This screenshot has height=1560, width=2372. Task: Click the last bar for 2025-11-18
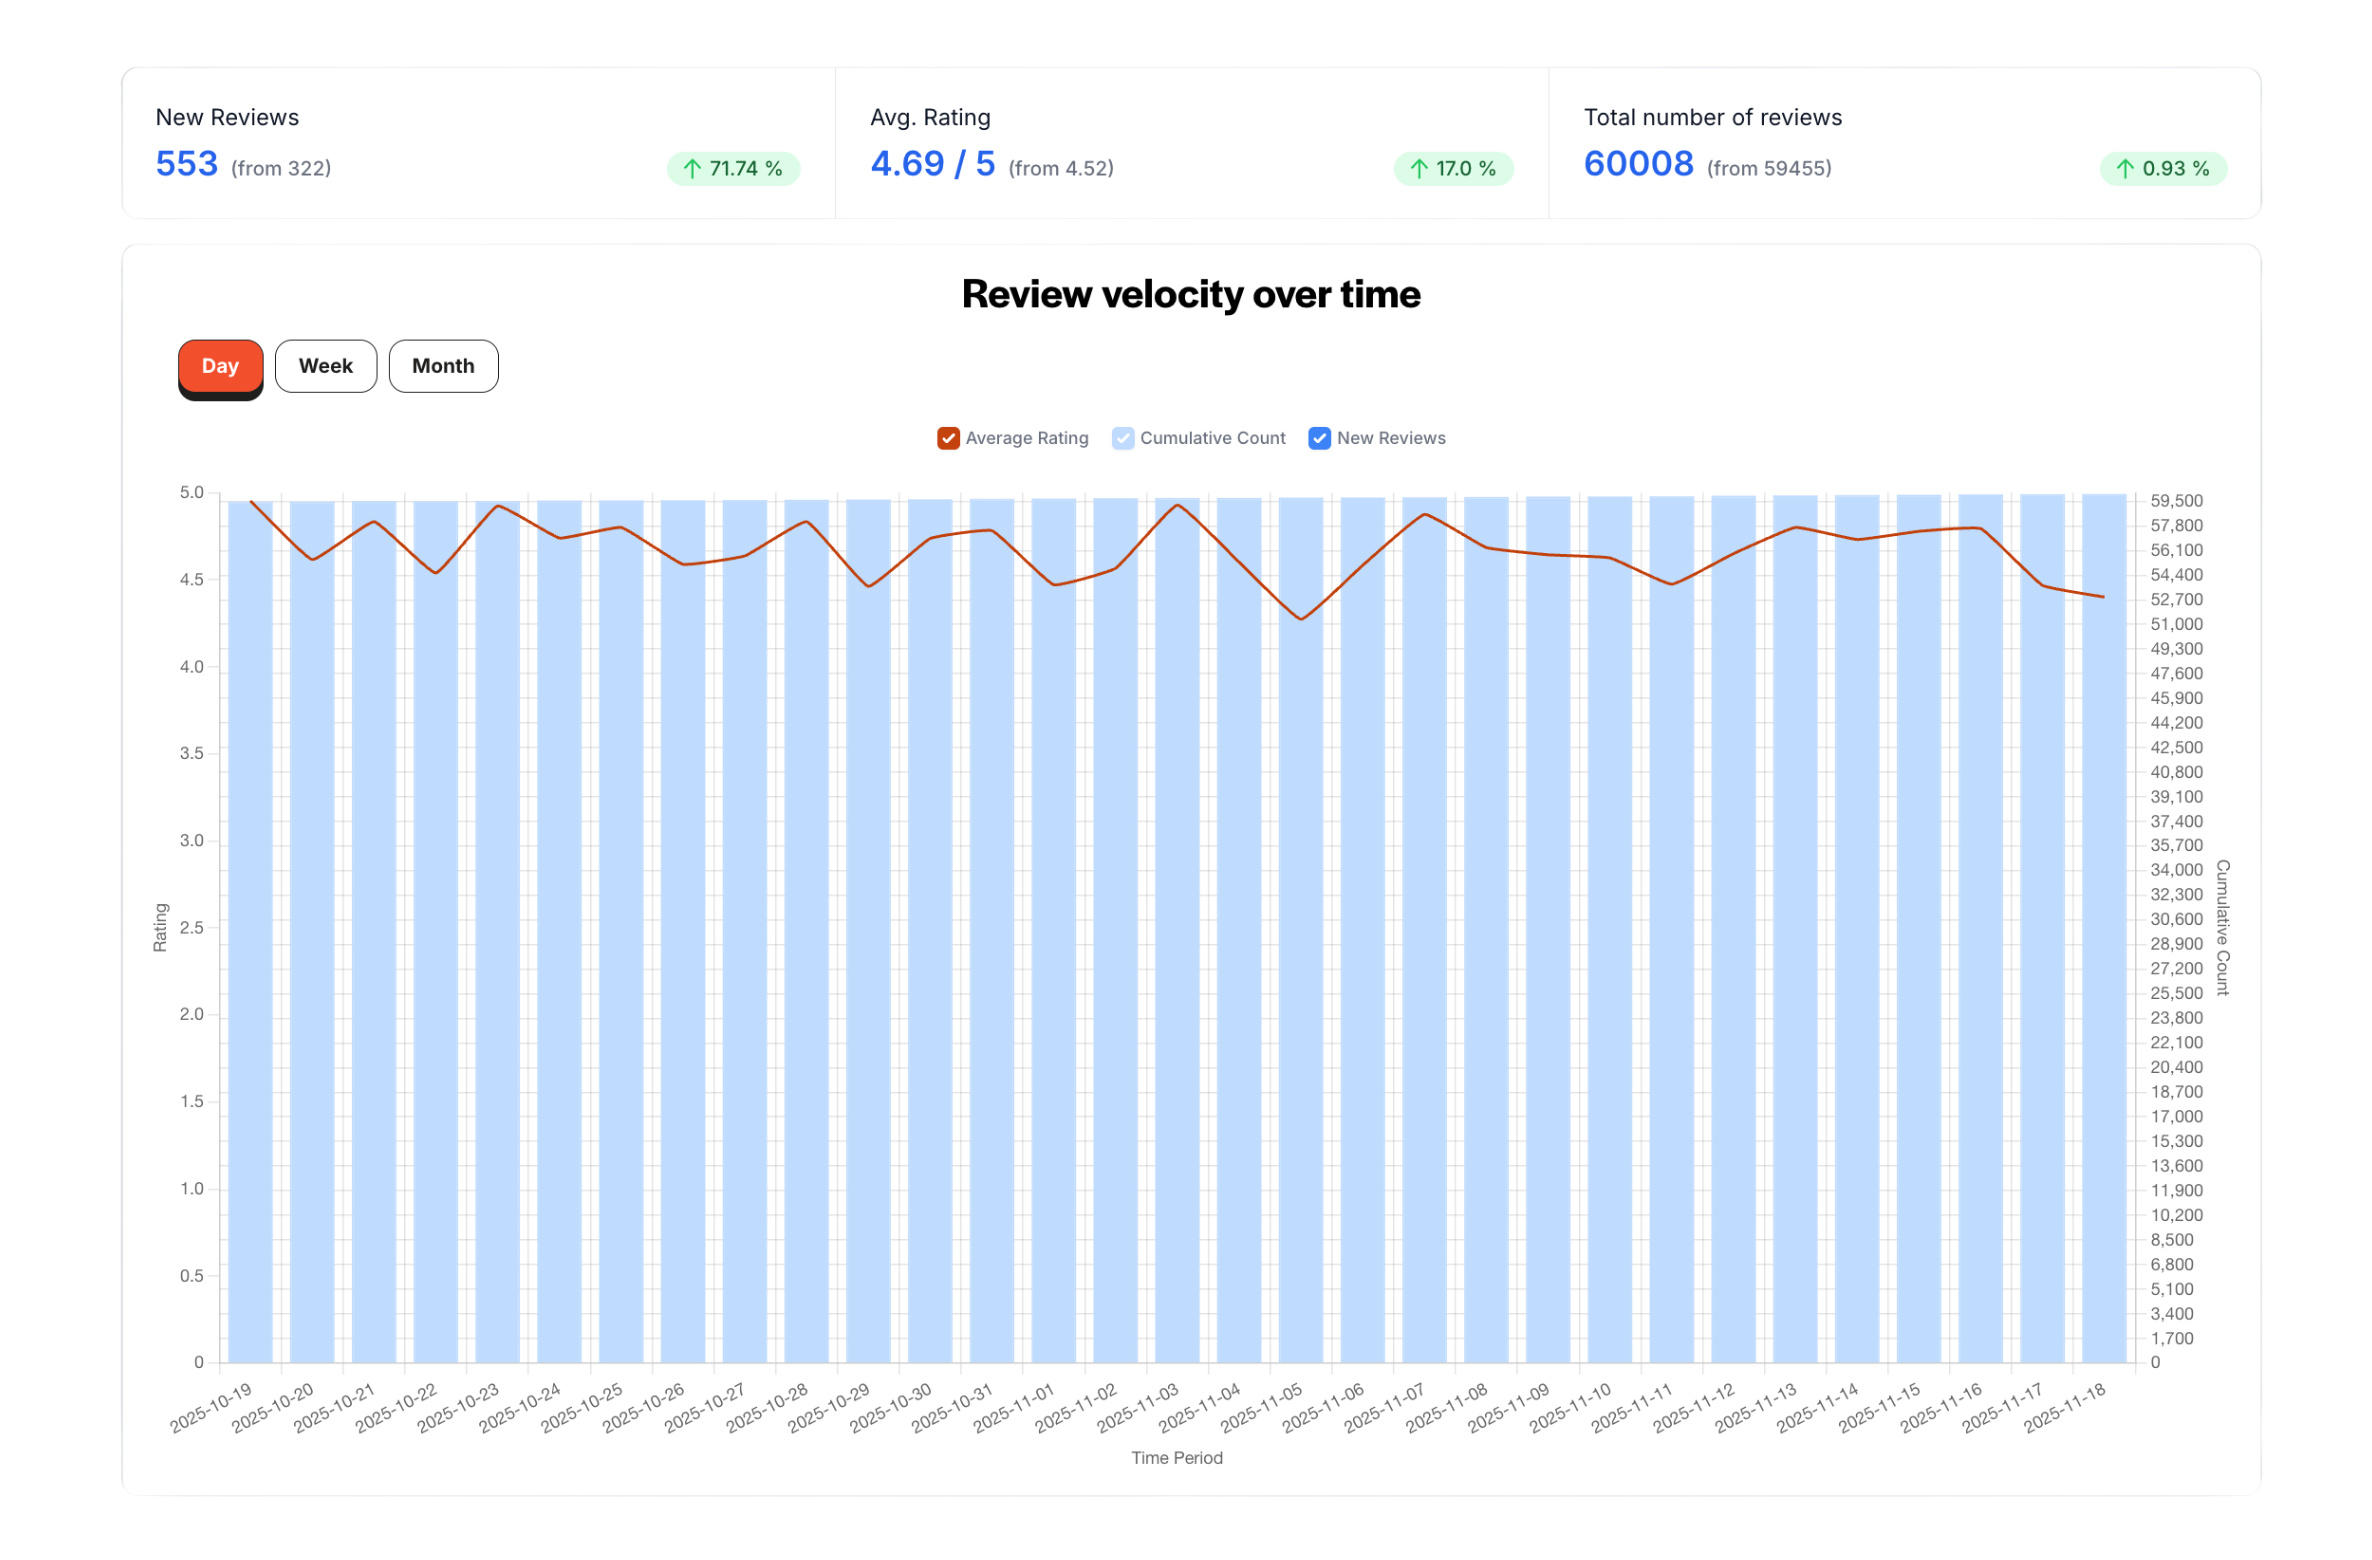pos(2104,930)
